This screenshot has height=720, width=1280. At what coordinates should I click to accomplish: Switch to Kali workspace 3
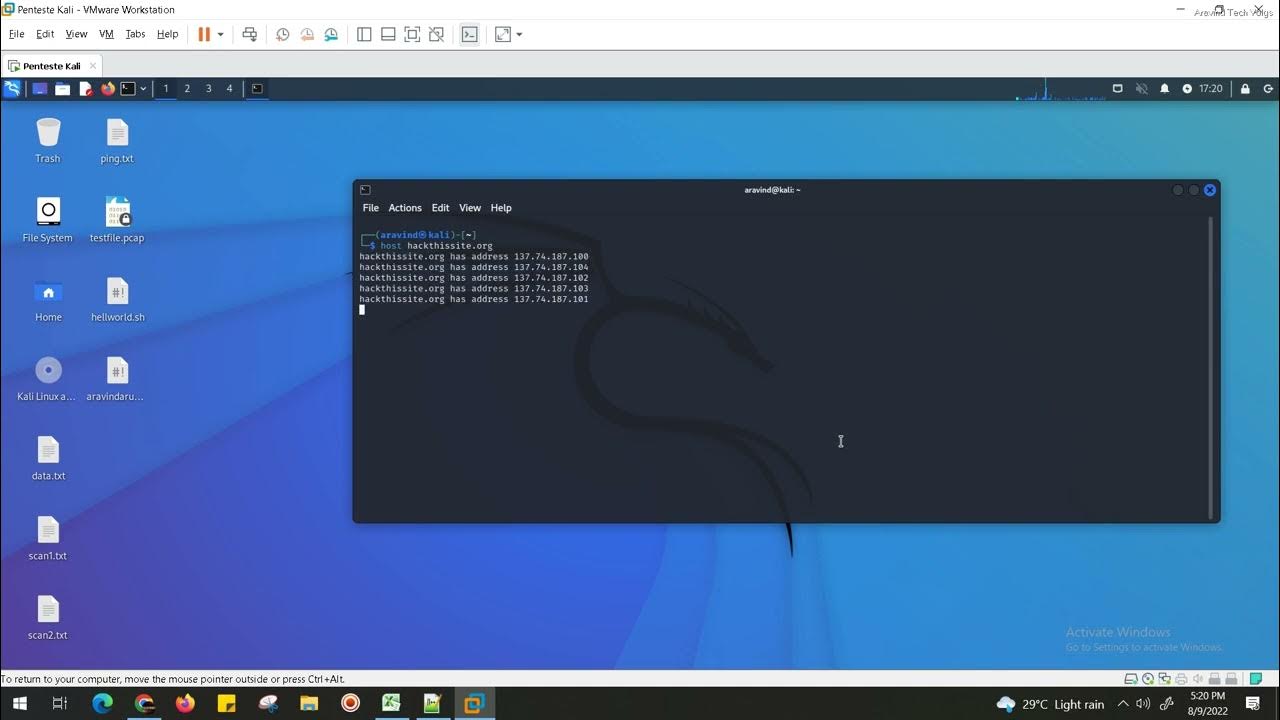tap(208, 88)
